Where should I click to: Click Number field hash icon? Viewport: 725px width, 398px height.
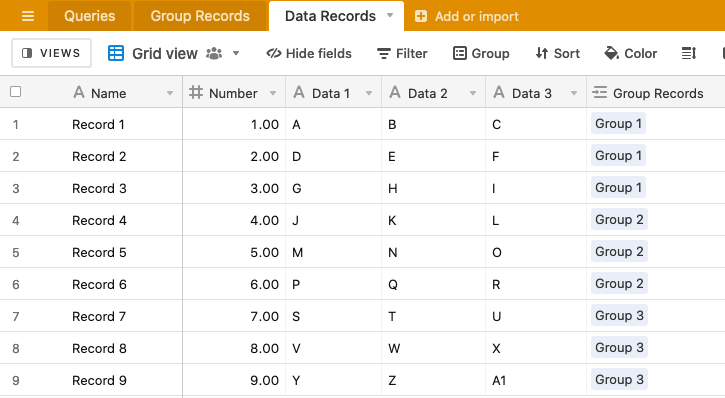(x=196, y=92)
